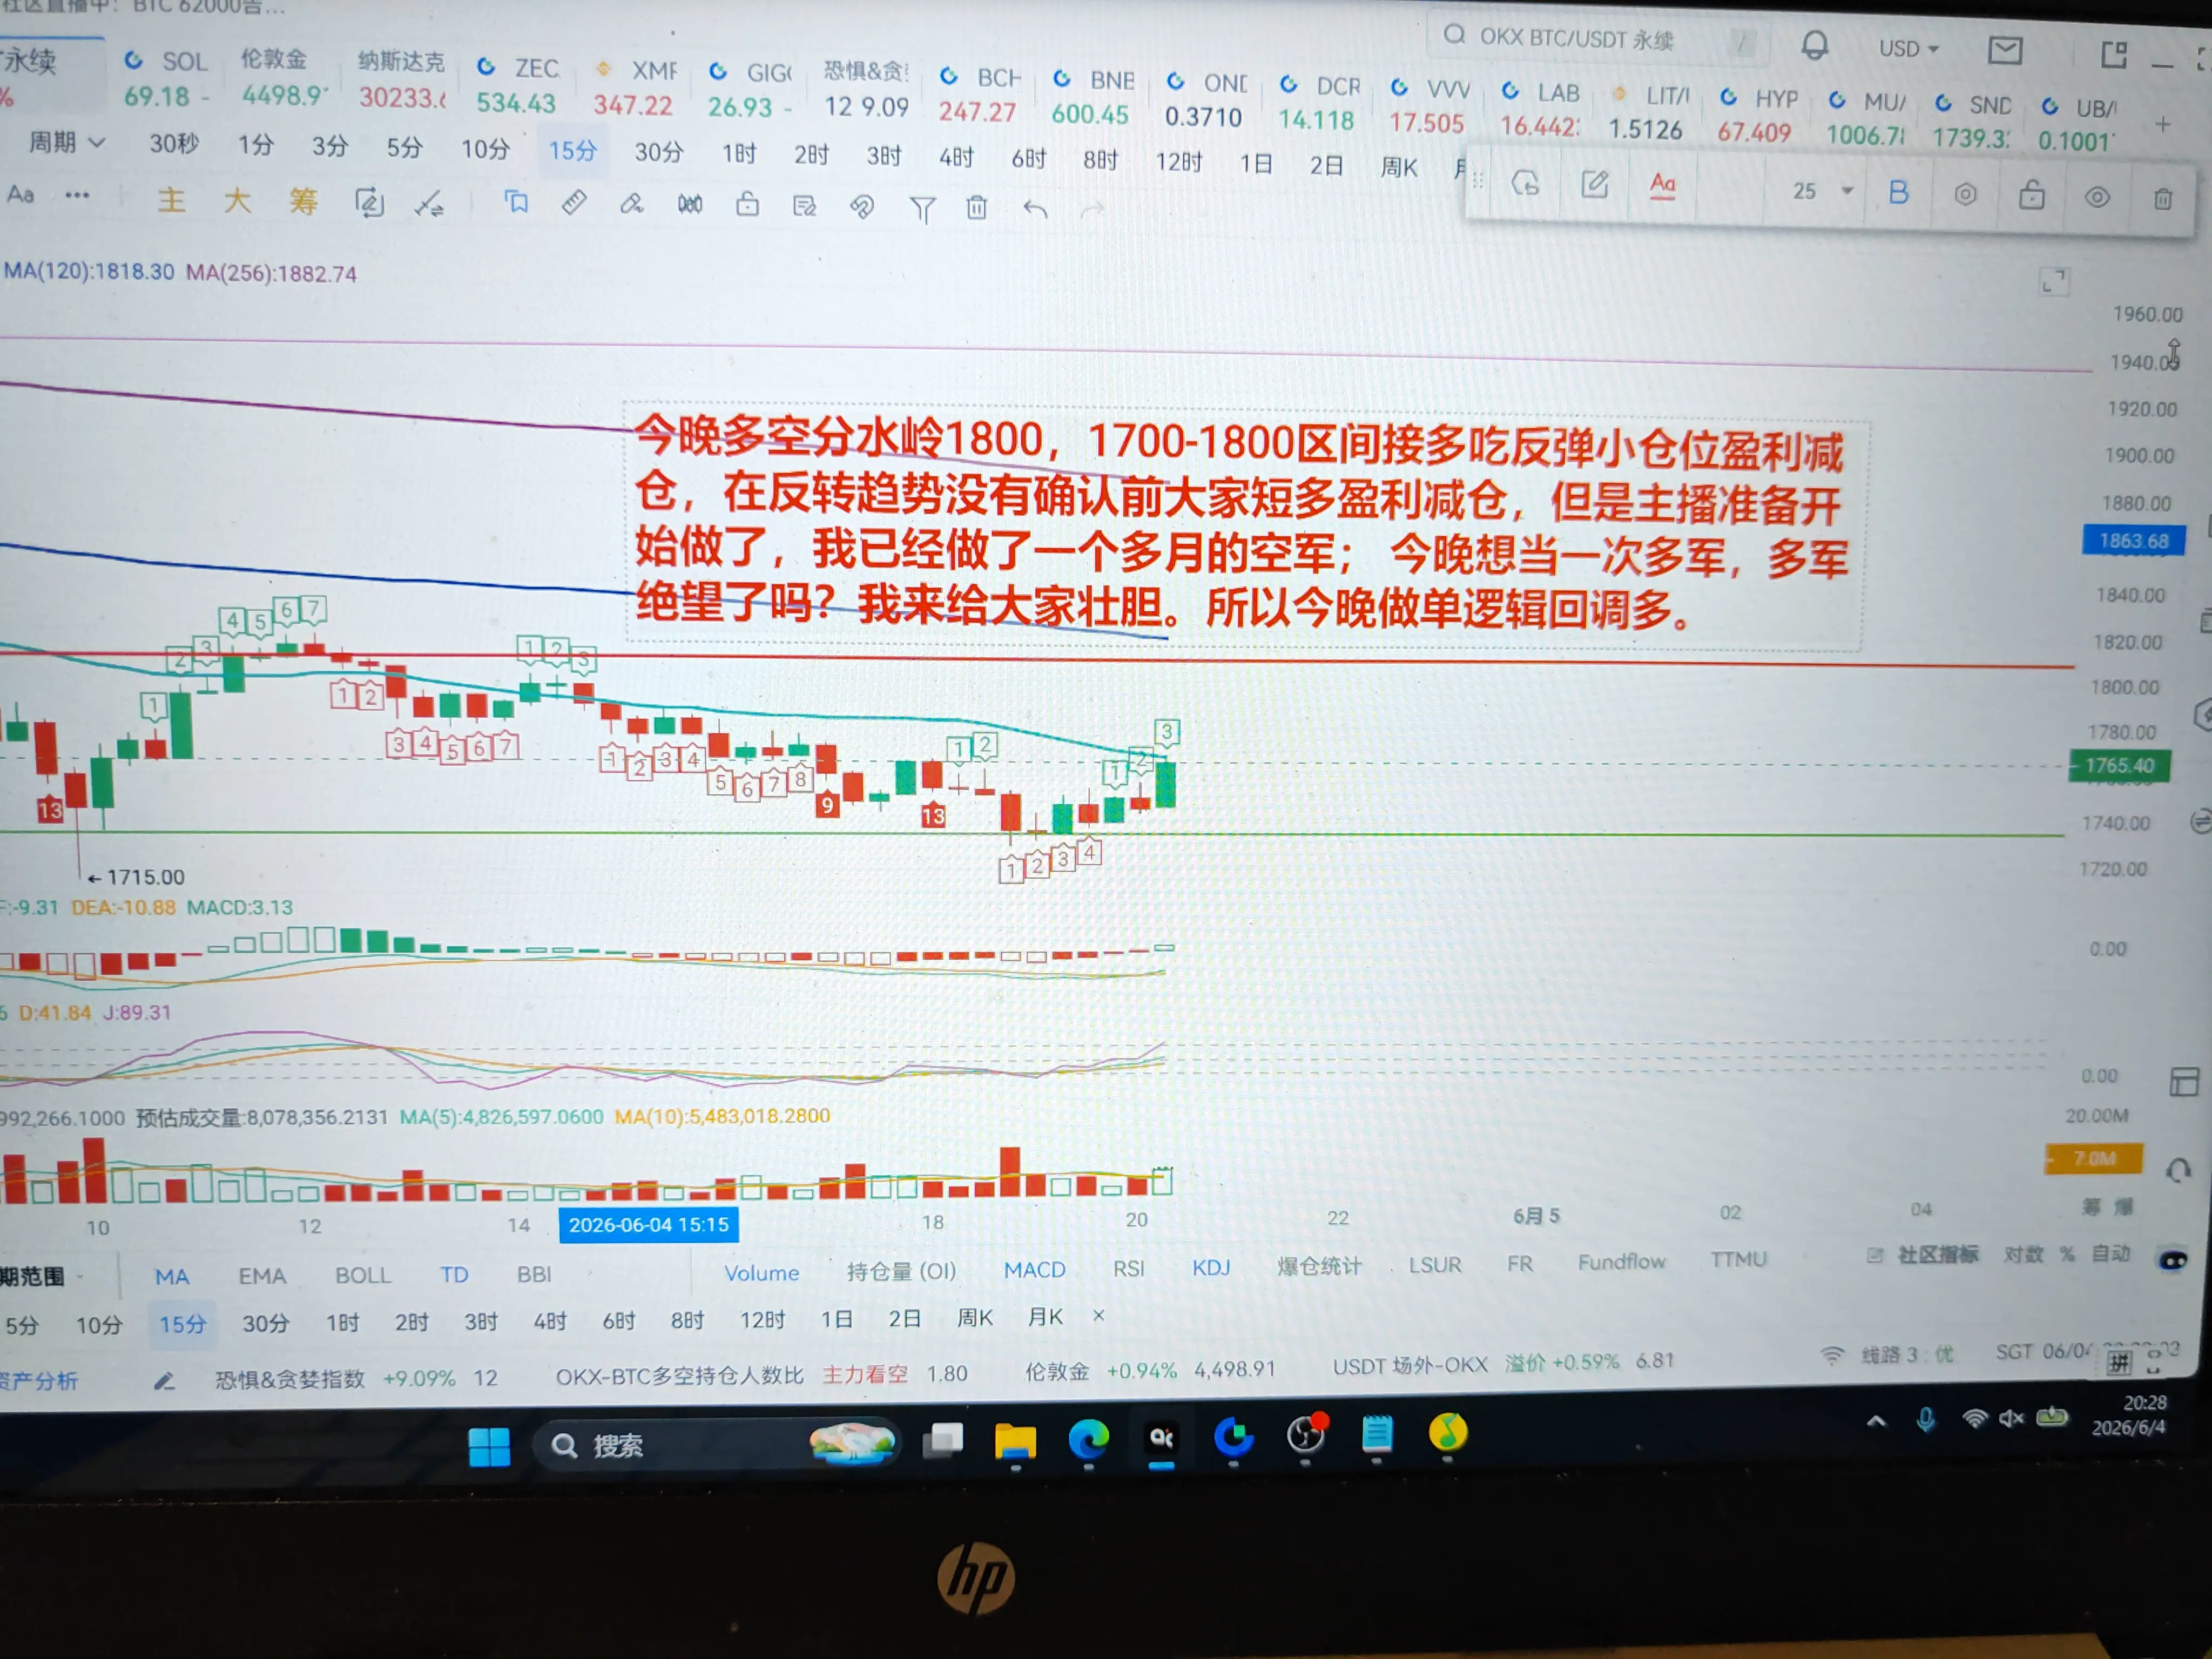2212x1659 pixels.
Task: Click the Fundflow indicator button
Action: pos(1622,1262)
